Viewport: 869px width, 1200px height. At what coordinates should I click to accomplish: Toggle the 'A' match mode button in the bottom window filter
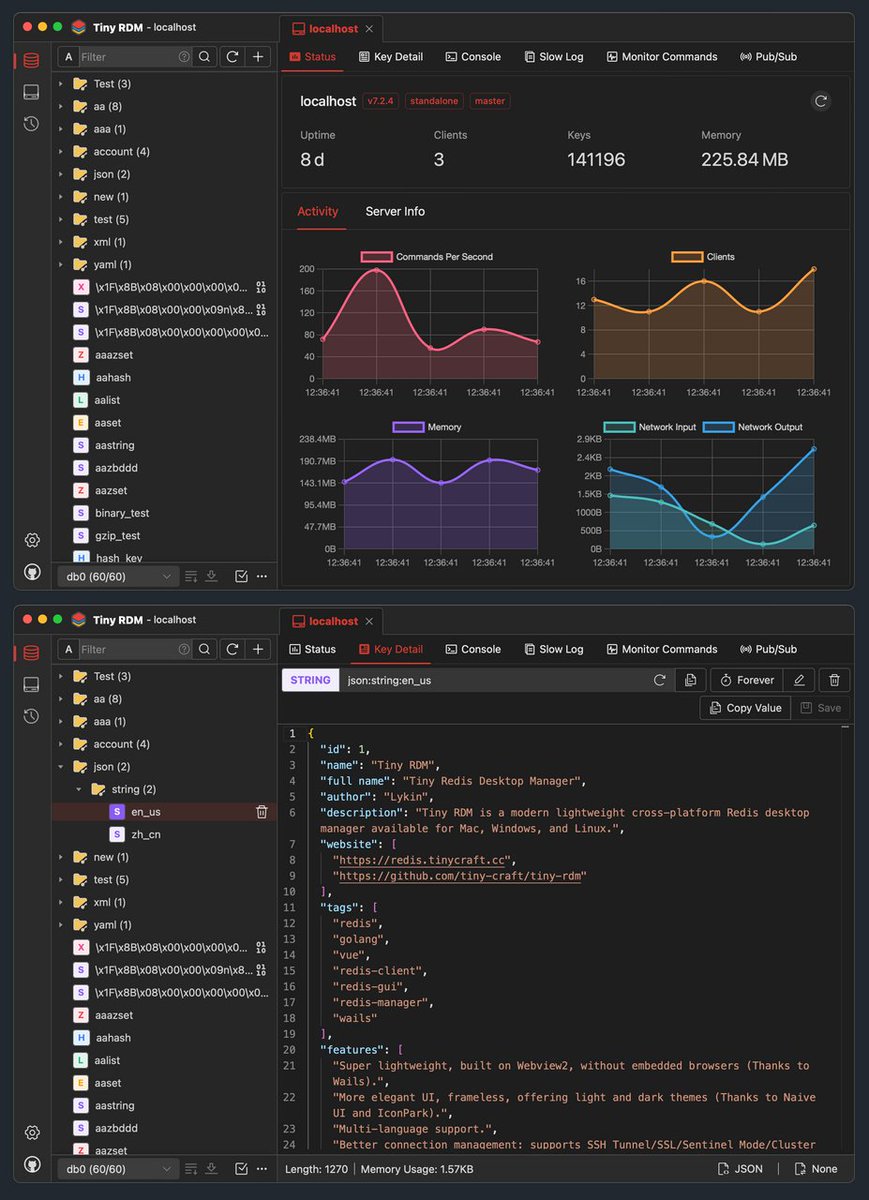[68, 649]
